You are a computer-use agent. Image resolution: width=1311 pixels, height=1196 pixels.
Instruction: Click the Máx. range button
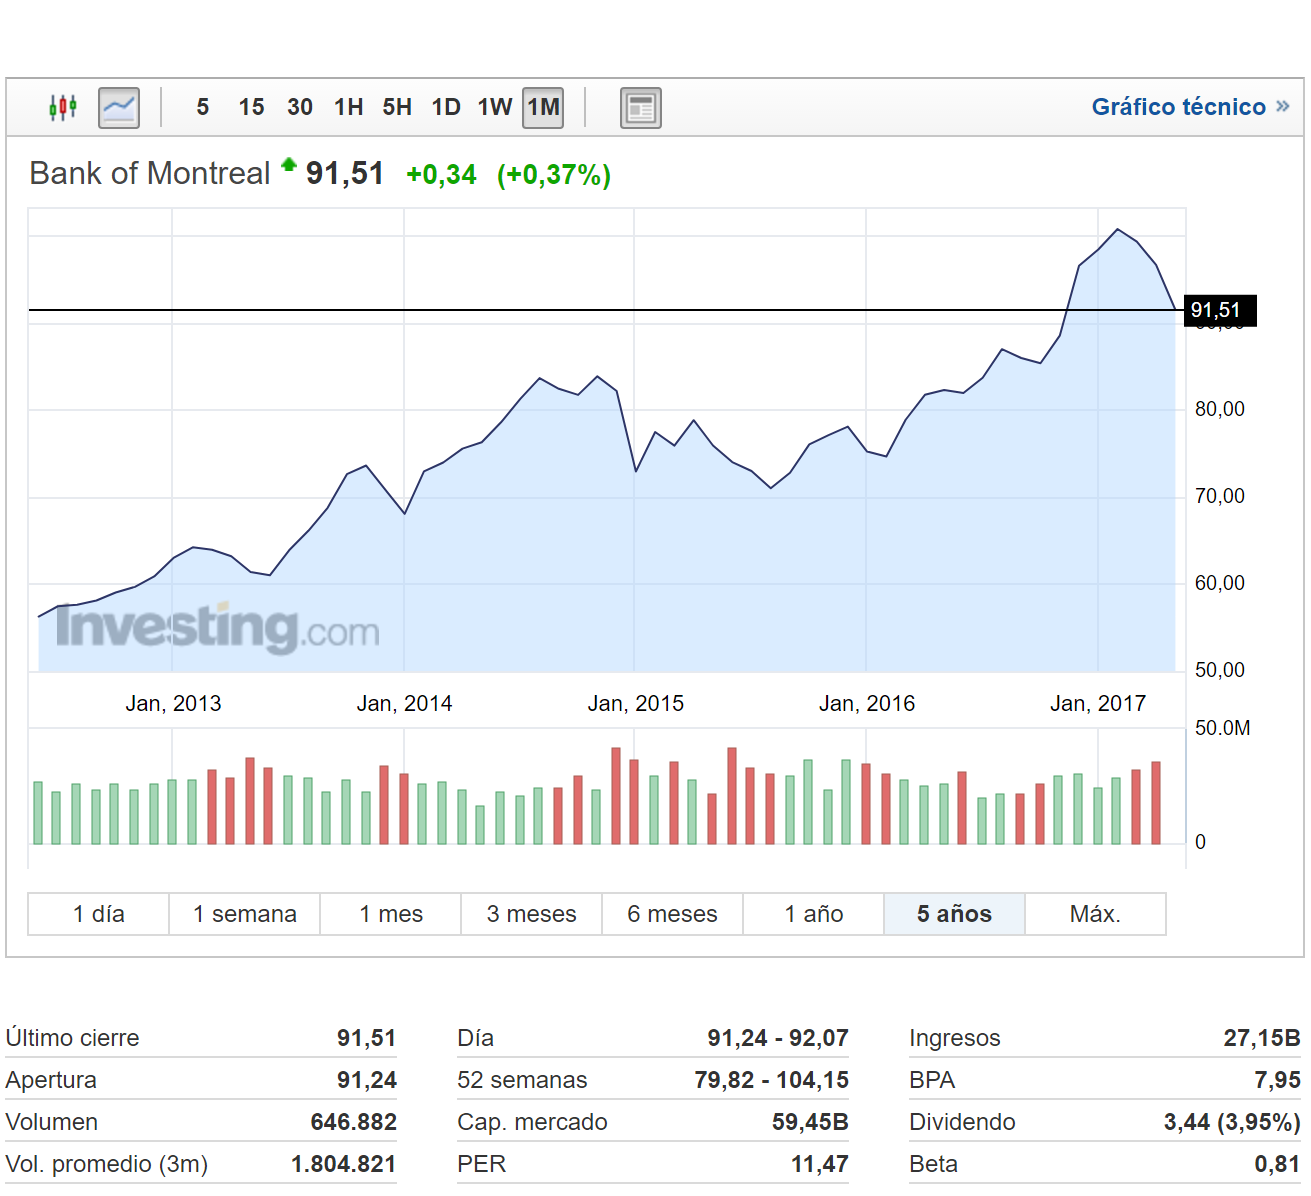tap(1095, 914)
